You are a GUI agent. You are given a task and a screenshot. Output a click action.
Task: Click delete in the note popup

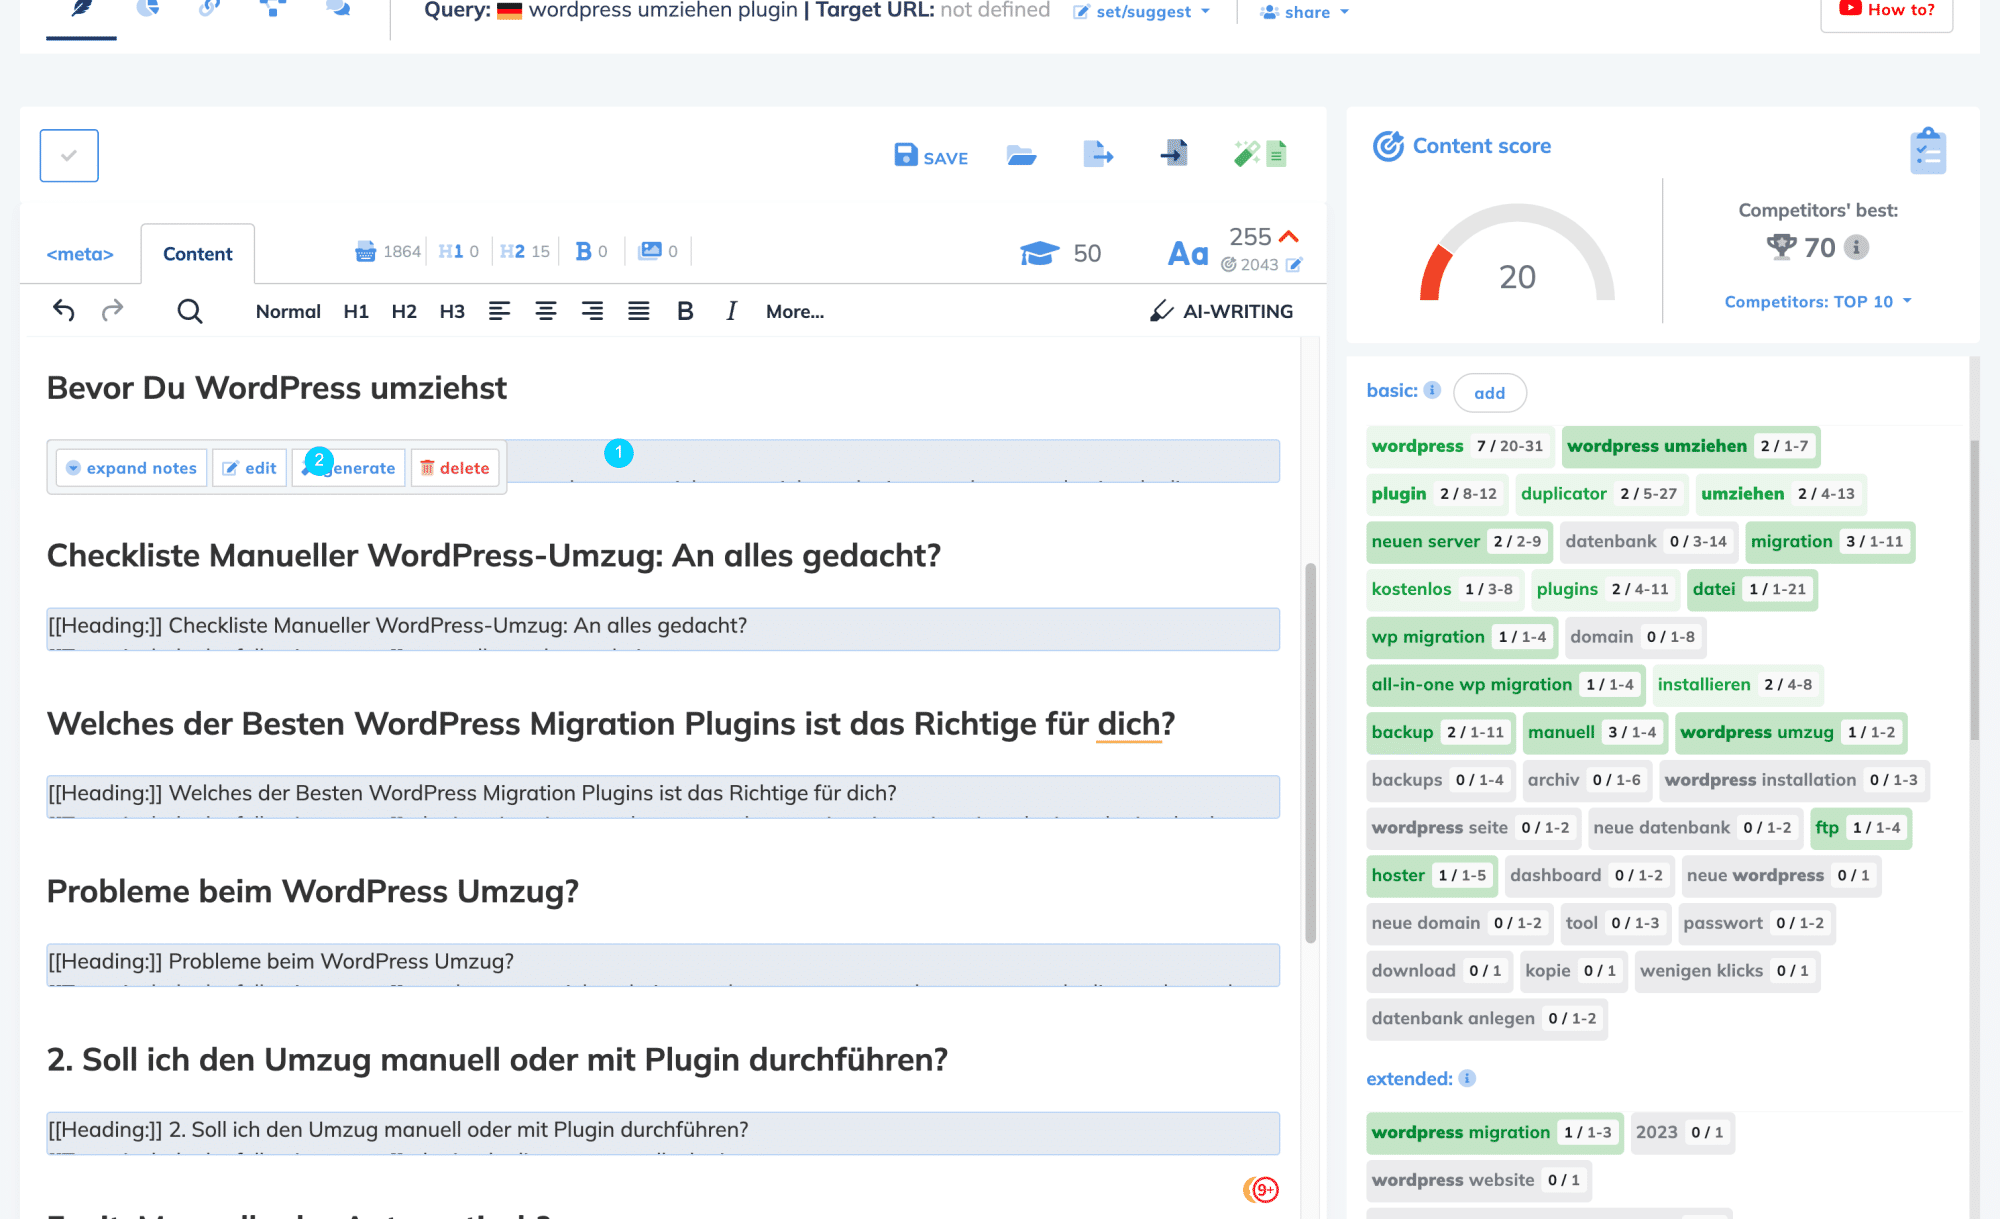[455, 468]
